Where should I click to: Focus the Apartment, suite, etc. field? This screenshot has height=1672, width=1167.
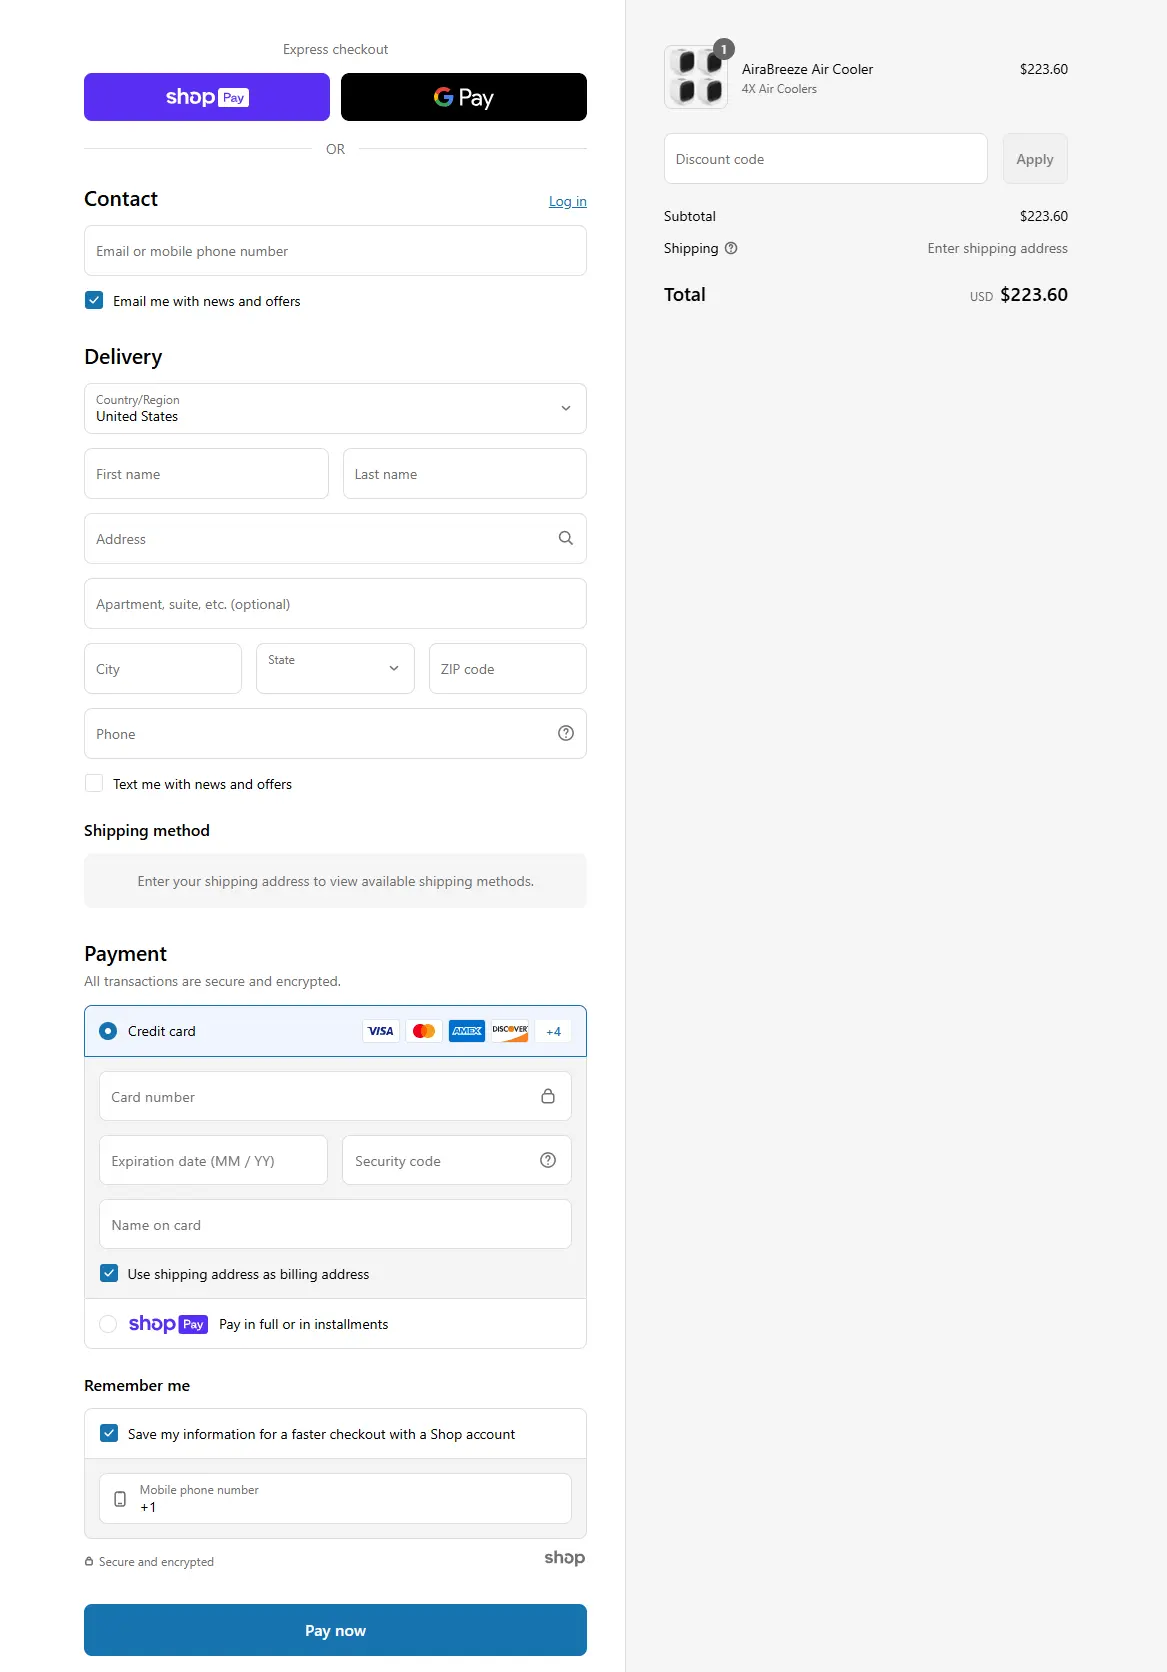pos(335,604)
